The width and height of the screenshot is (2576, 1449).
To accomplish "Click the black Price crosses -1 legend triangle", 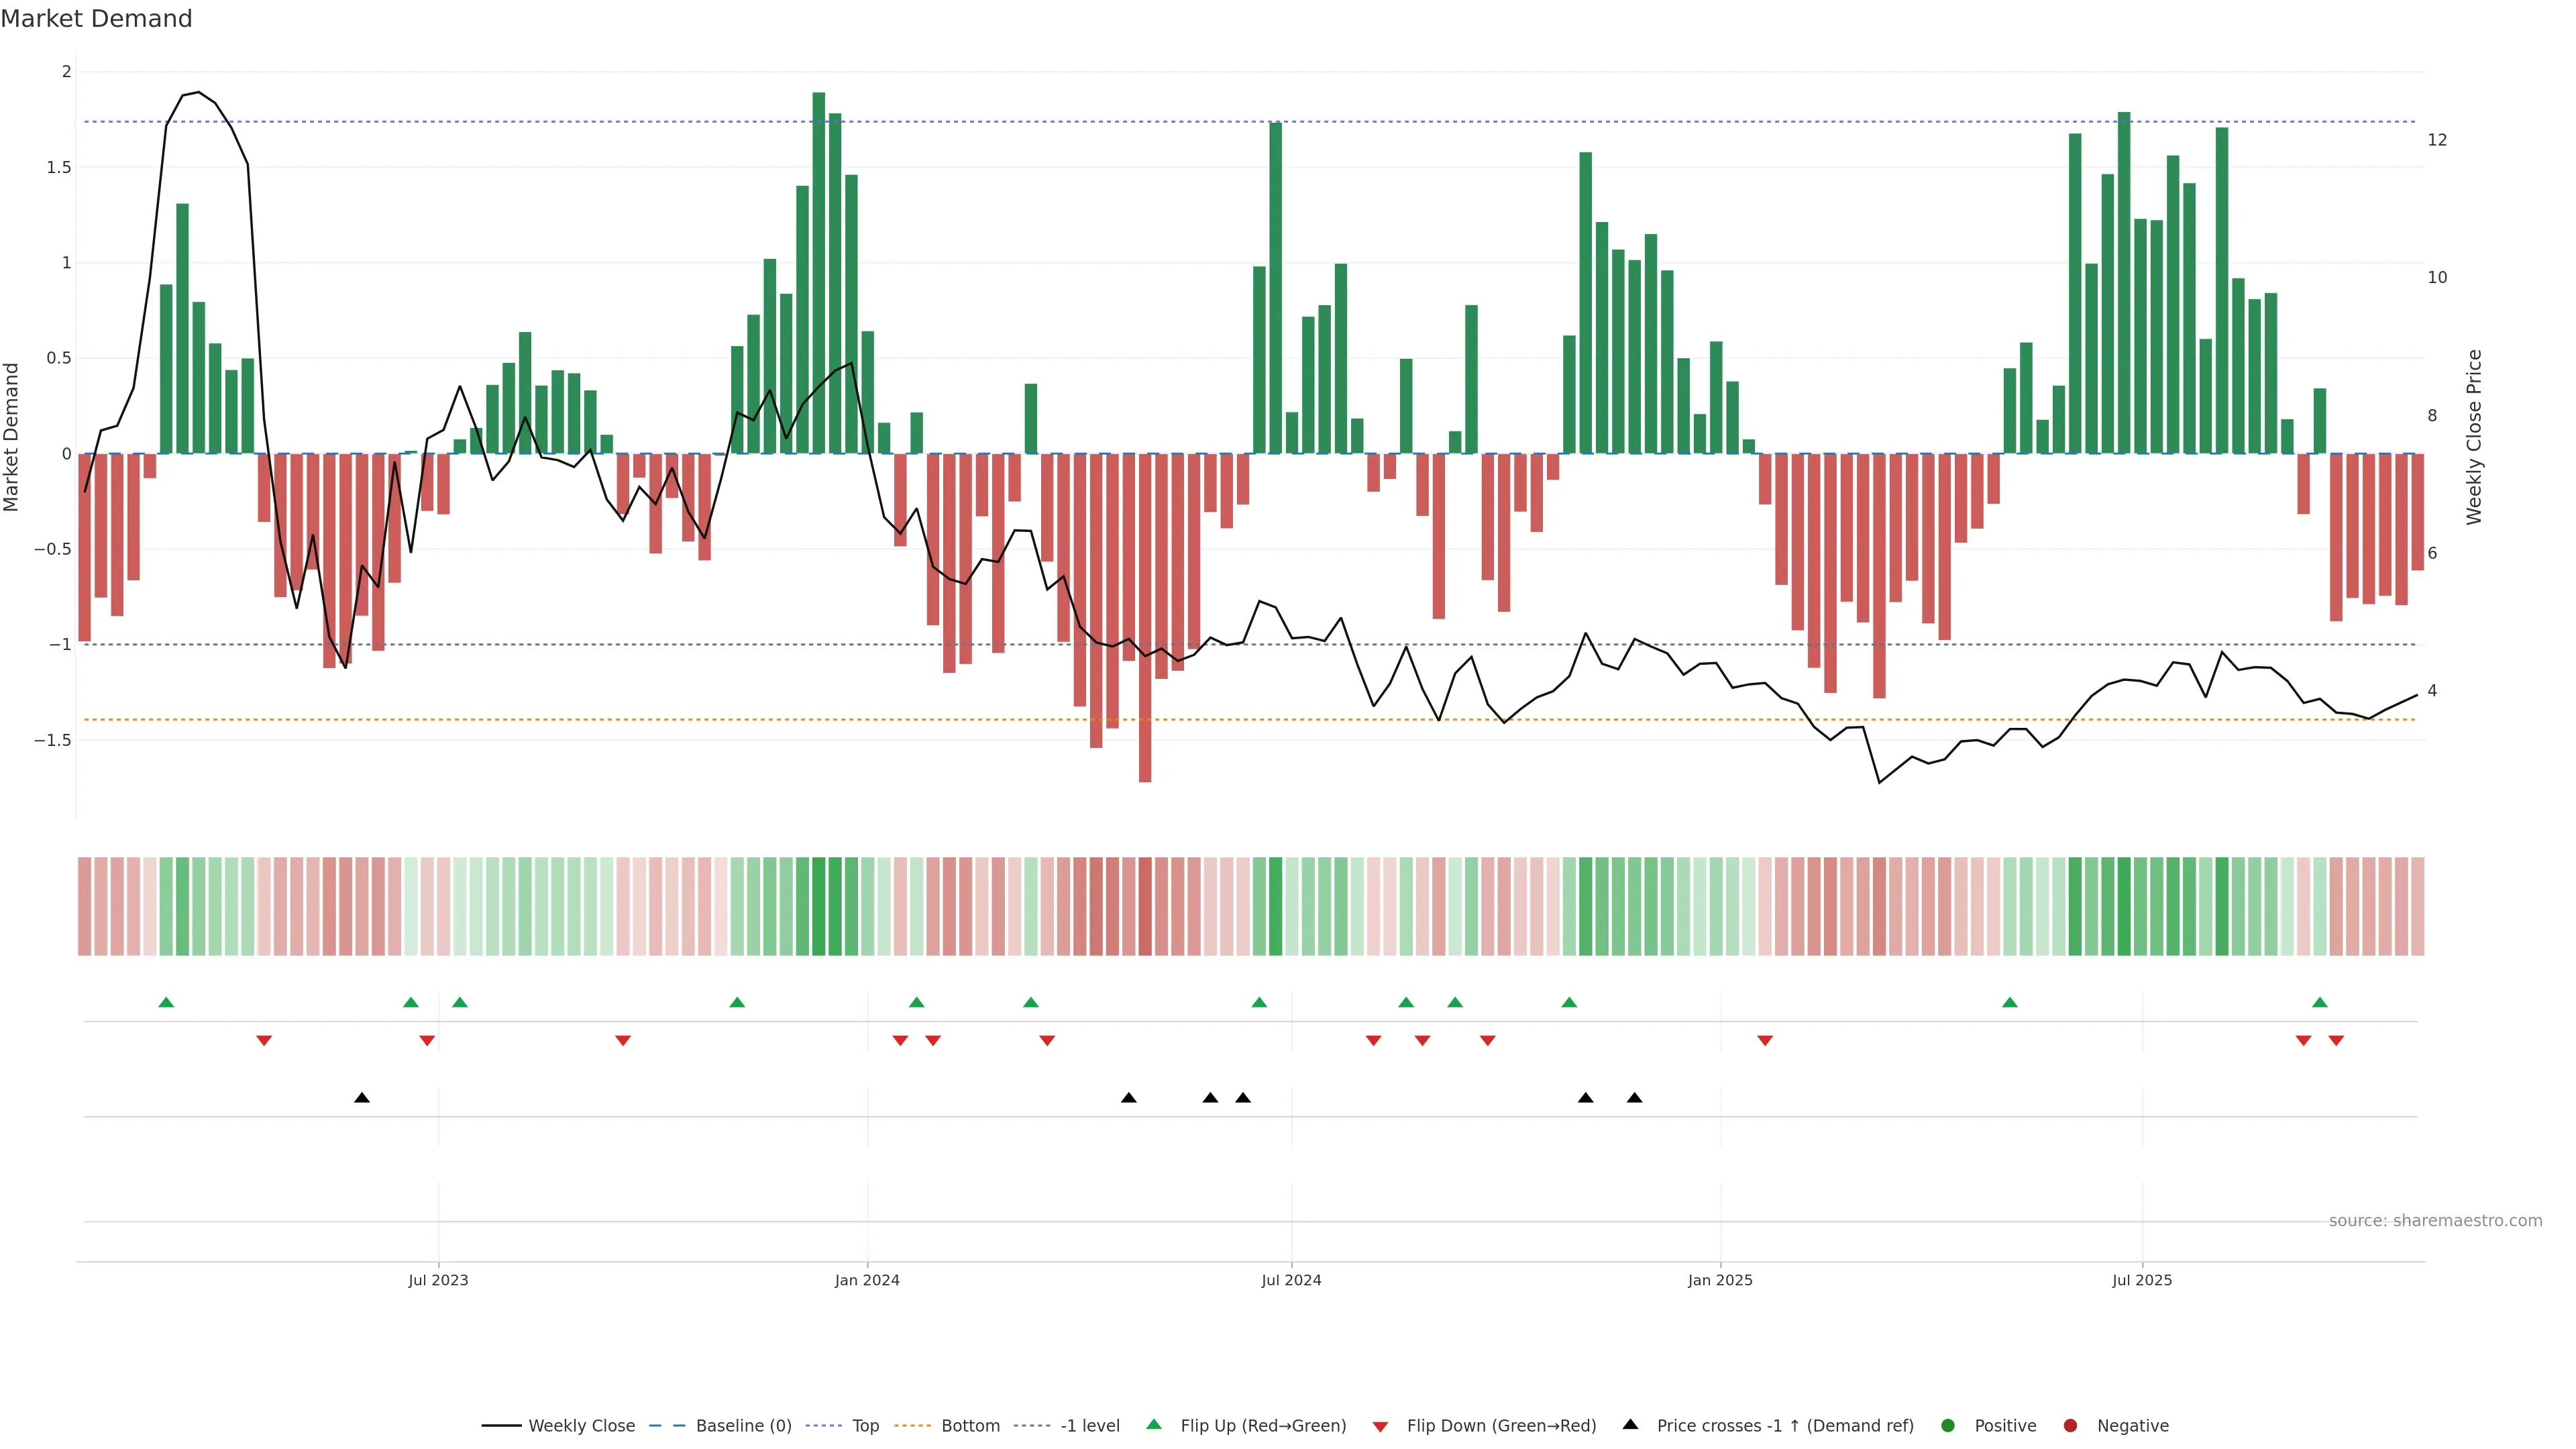I will pos(1630,1425).
